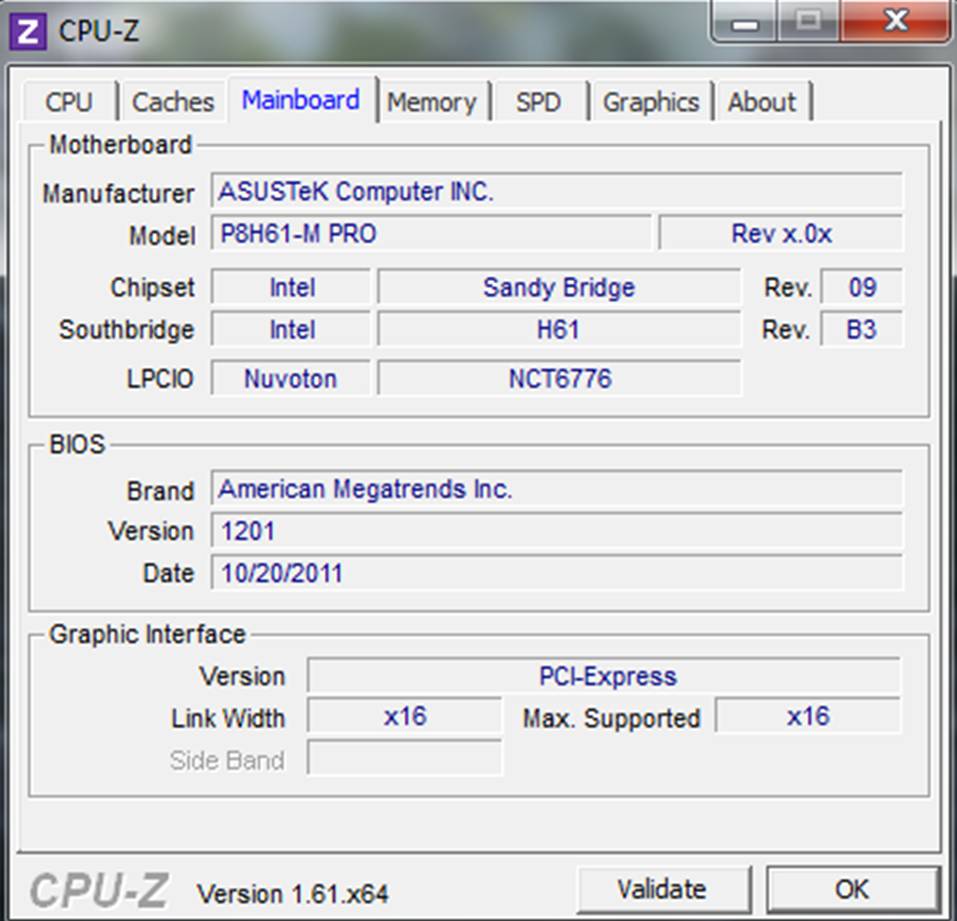Select the BIOS version value 1201
Screen dimensions: 957x921
557,530
